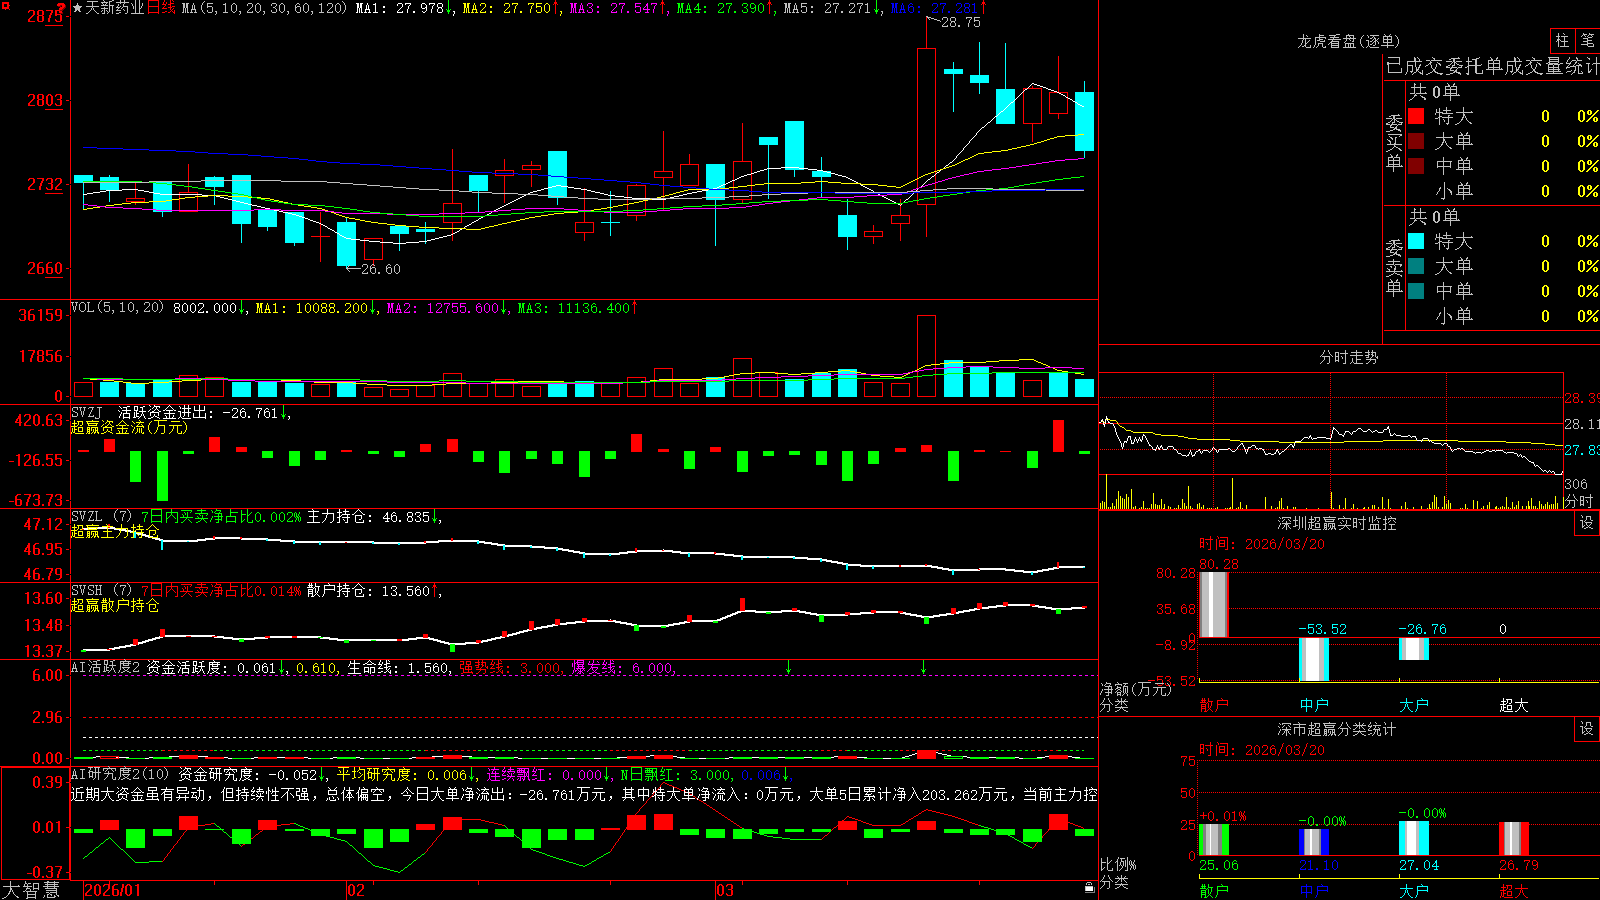Click the 超赢散户持仓 yellow label

pos(115,605)
